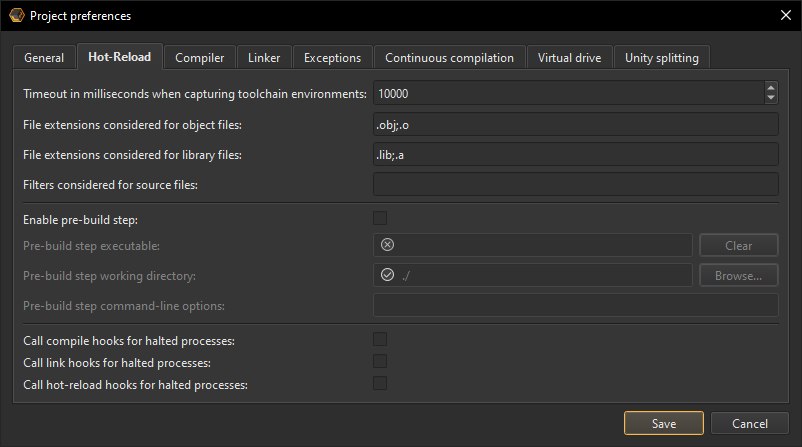Screen dimensions: 802x447
Task: Switch to the General tab
Action: (x=44, y=57)
